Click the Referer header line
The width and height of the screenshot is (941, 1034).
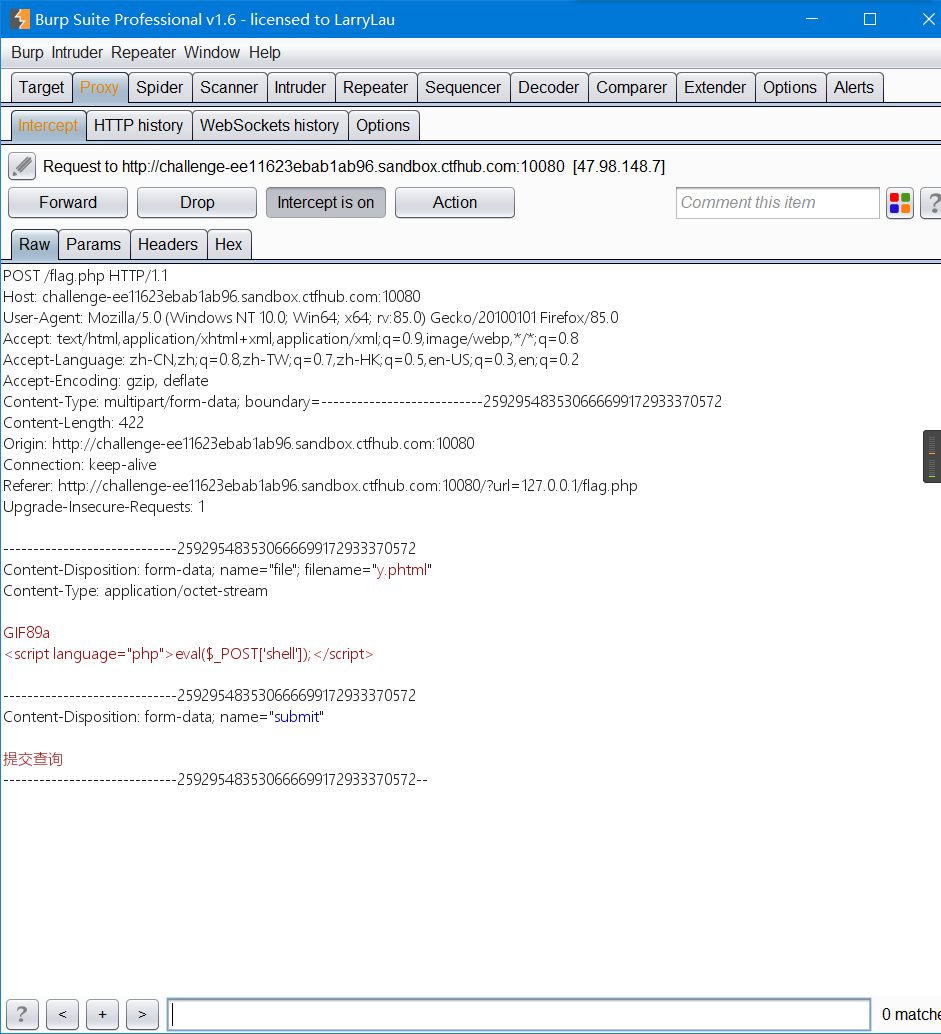pos(320,486)
